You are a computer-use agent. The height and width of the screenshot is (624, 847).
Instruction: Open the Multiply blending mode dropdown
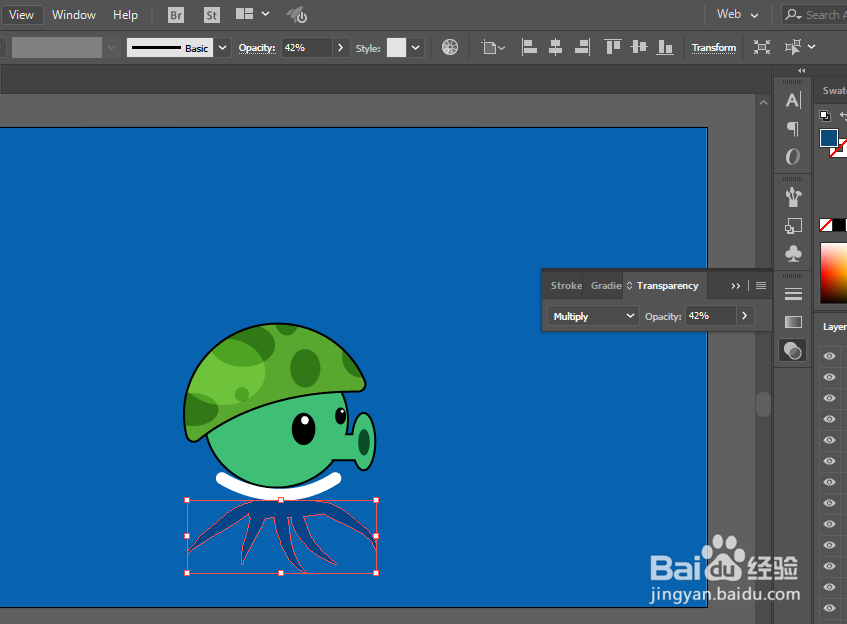[x=593, y=316]
